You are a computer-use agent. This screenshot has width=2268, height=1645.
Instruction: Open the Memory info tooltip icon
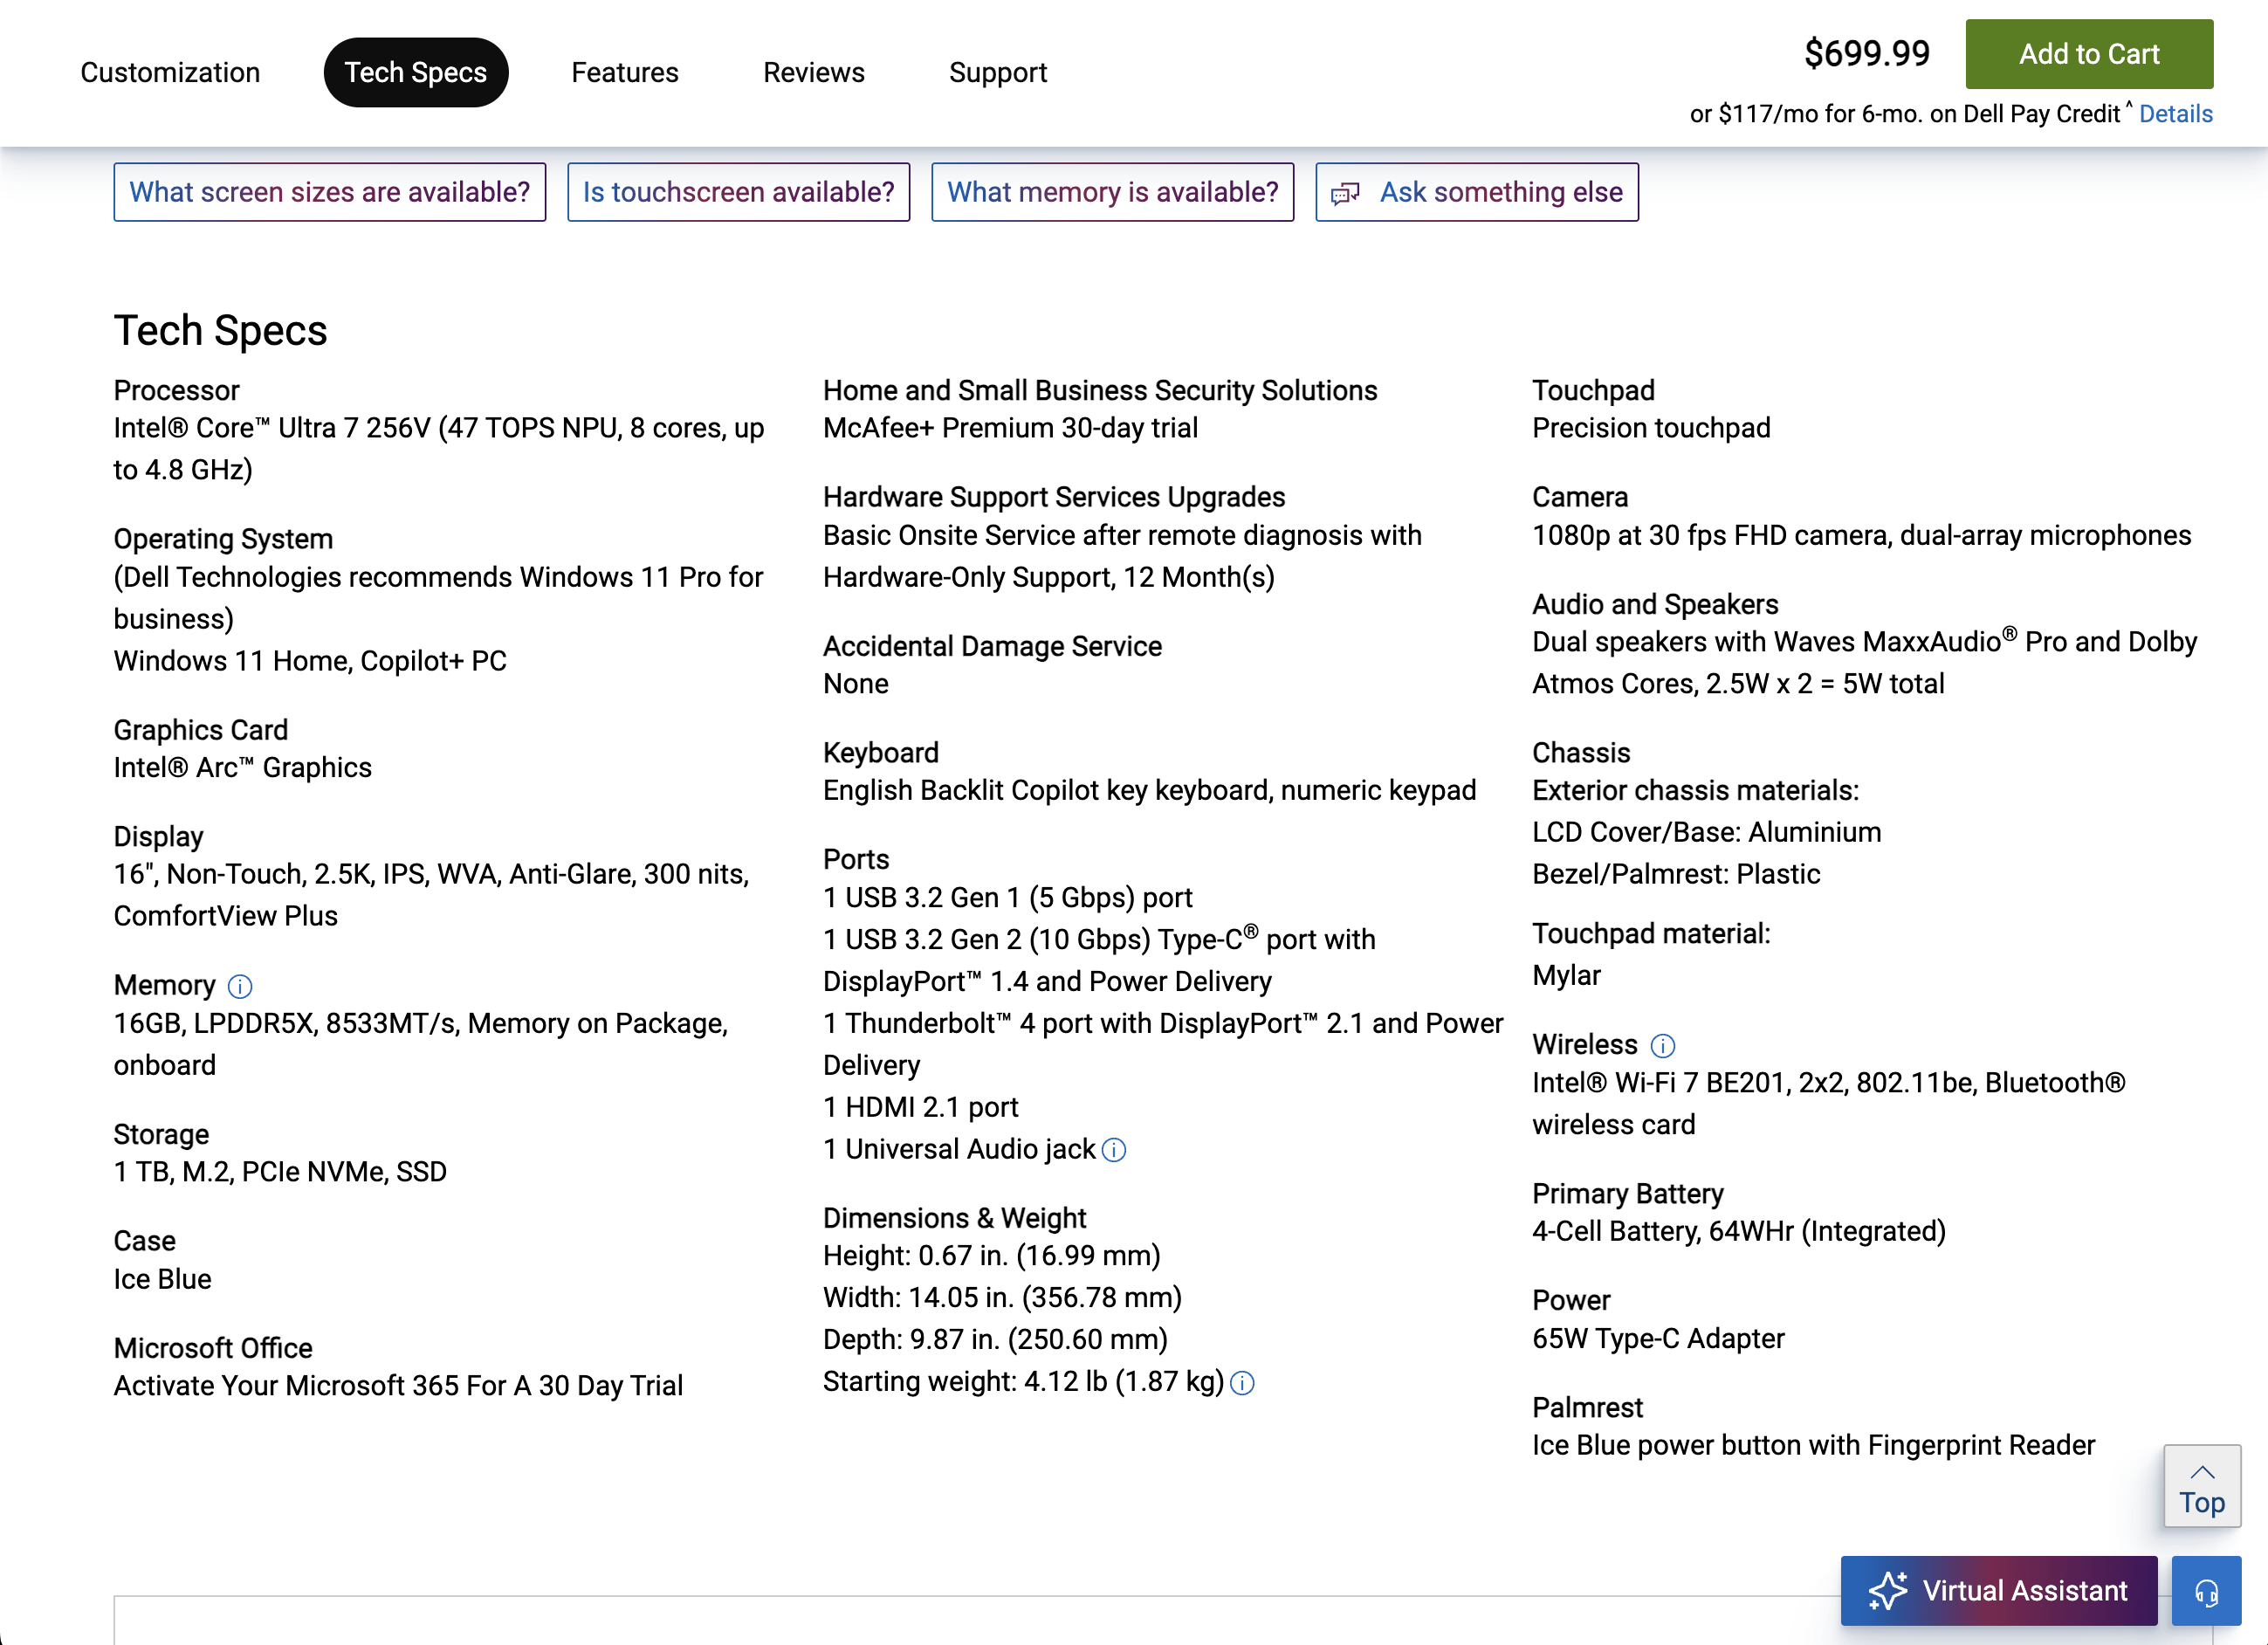coord(240,987)
